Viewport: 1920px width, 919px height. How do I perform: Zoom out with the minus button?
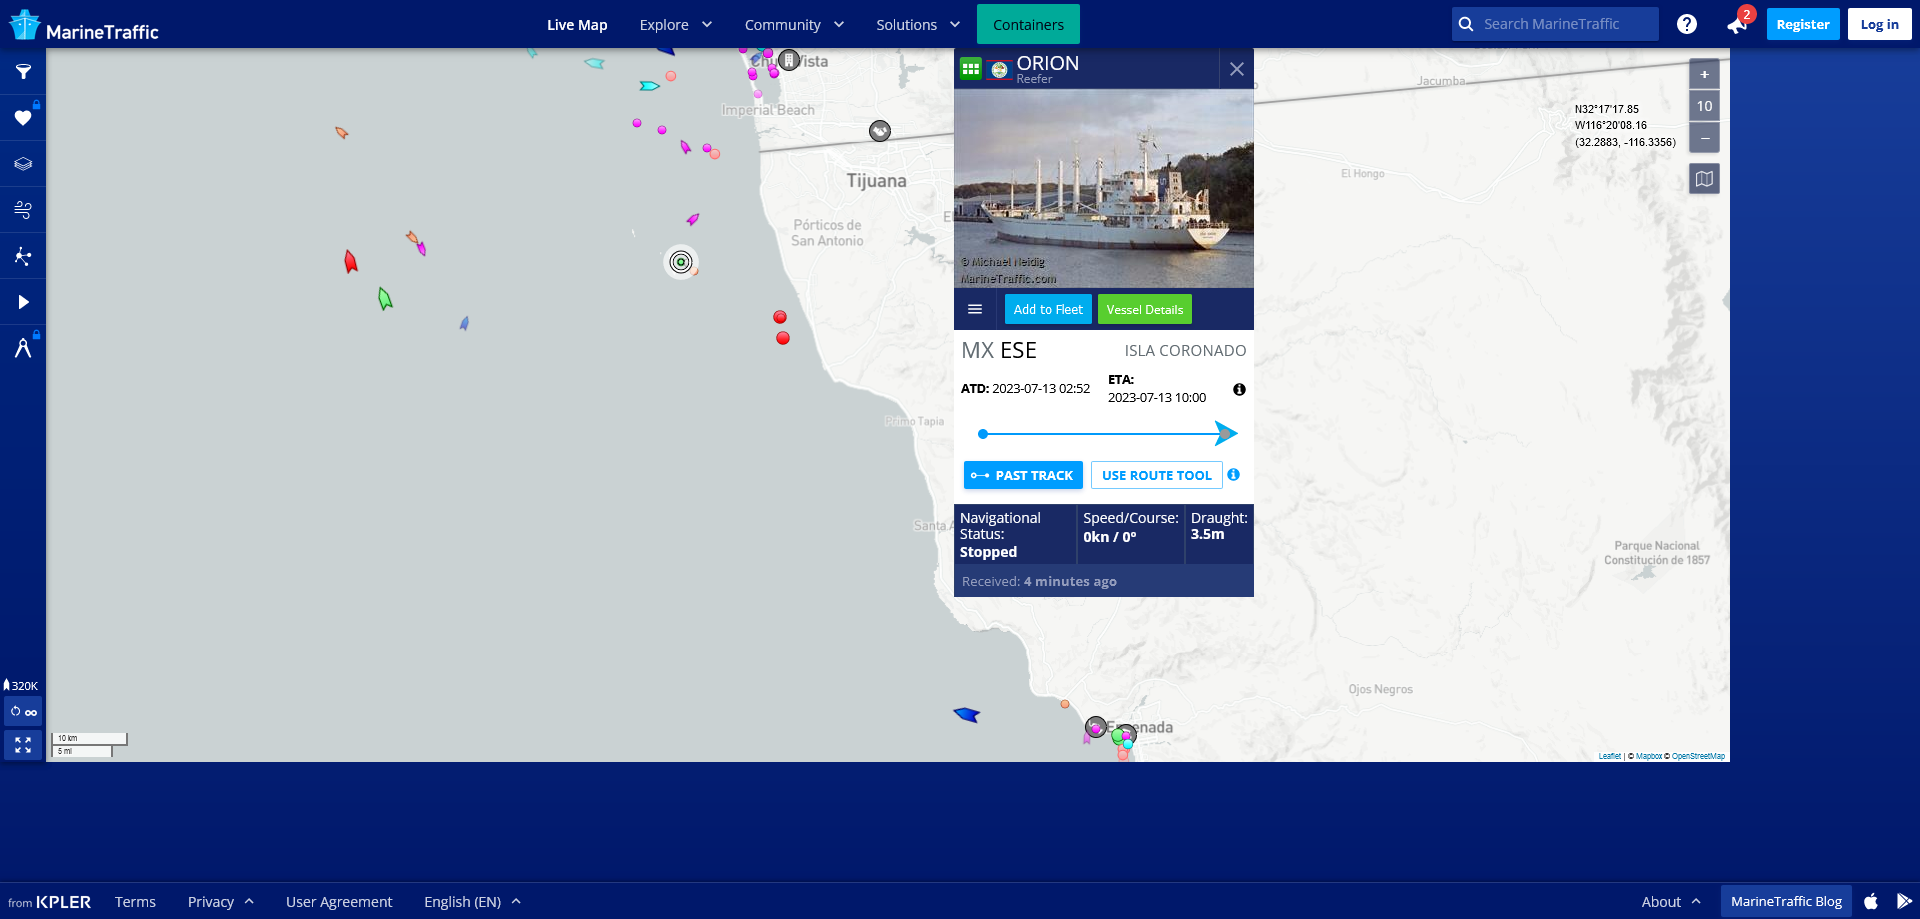coord(1704,138)
